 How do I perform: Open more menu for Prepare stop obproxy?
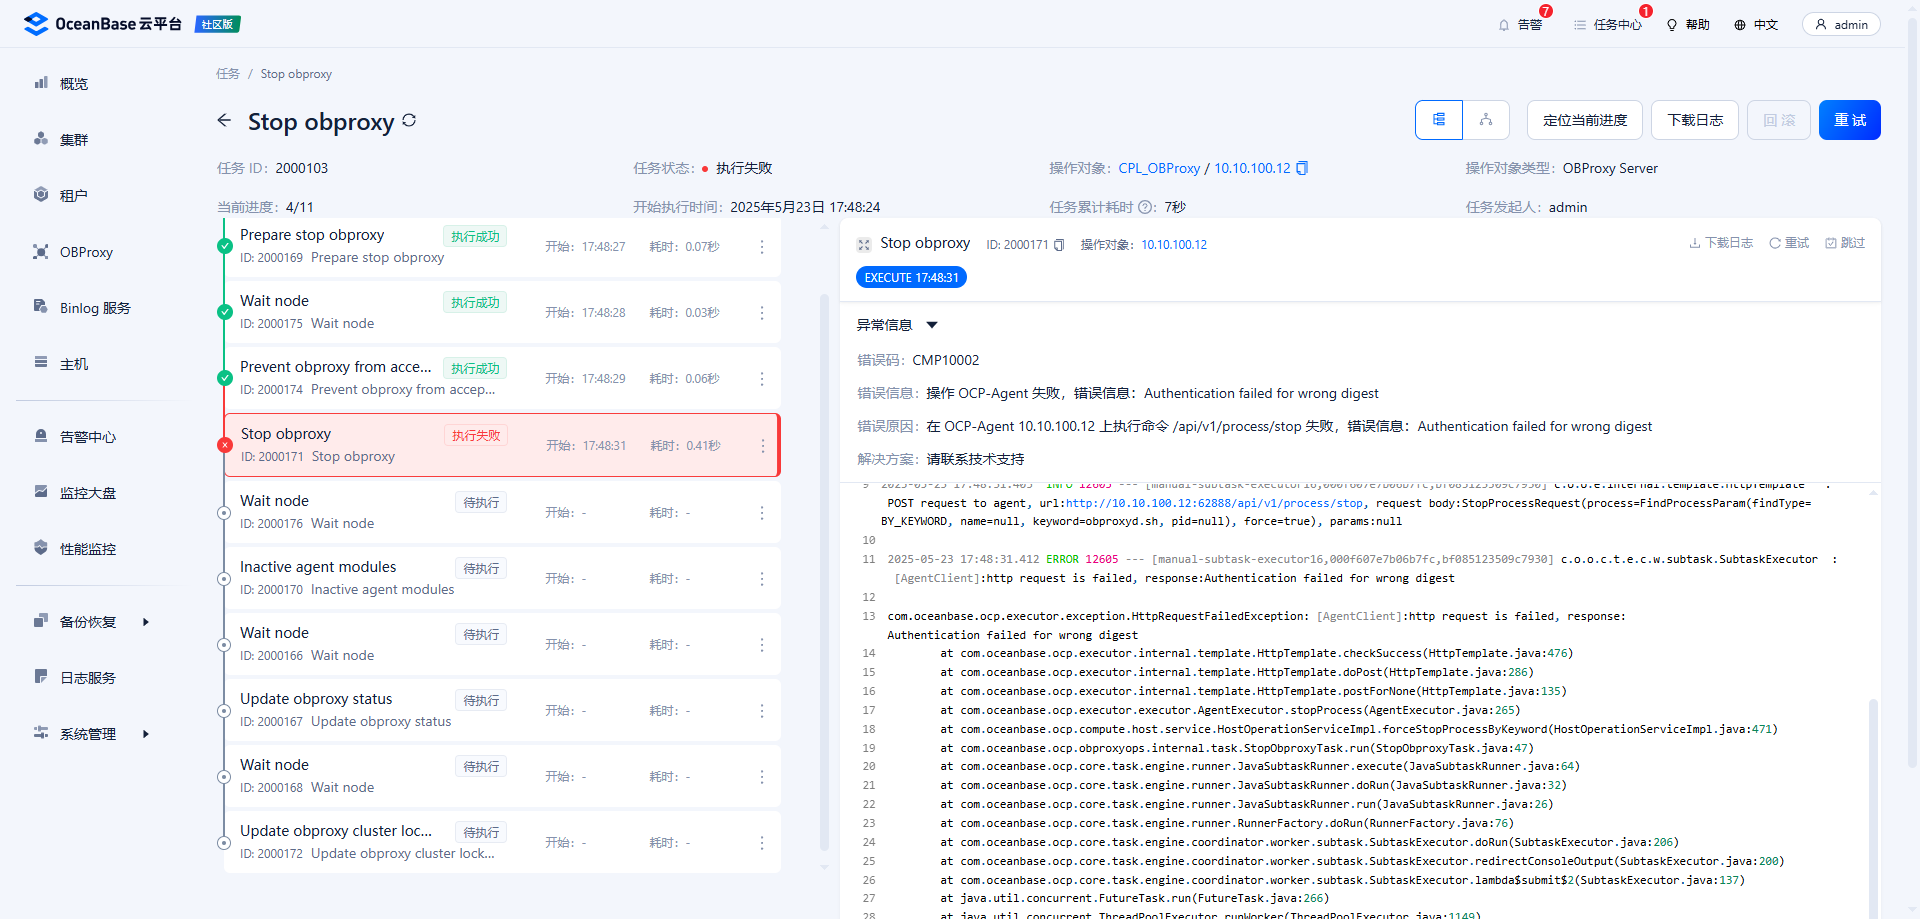click(762, 247)
